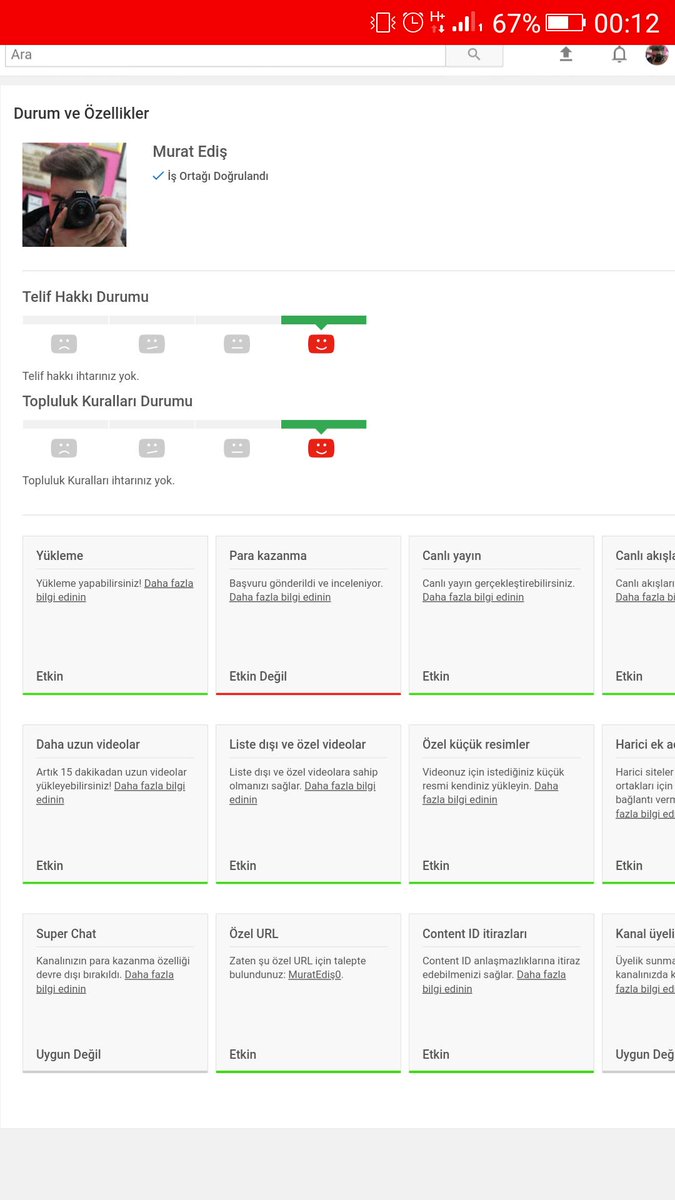Tap the battery icon in the status bar
The height and width of the screenshot is (1200, 675).
click(x=565, y=22)
